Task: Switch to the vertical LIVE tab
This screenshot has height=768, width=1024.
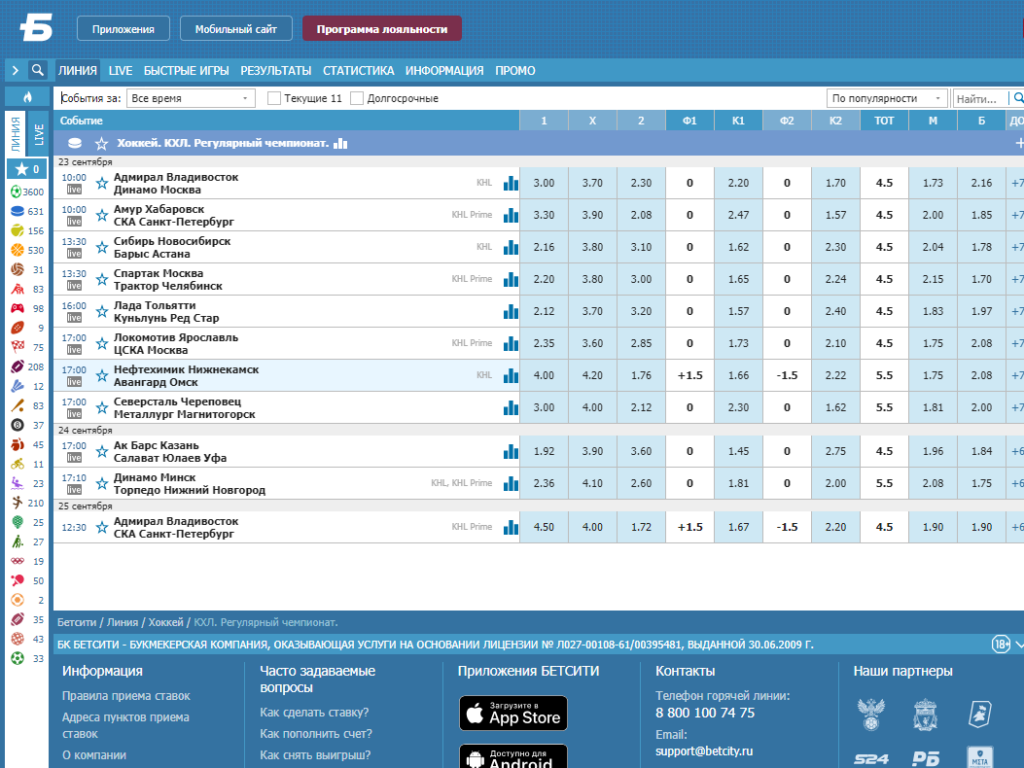Action: coord(39,134)
